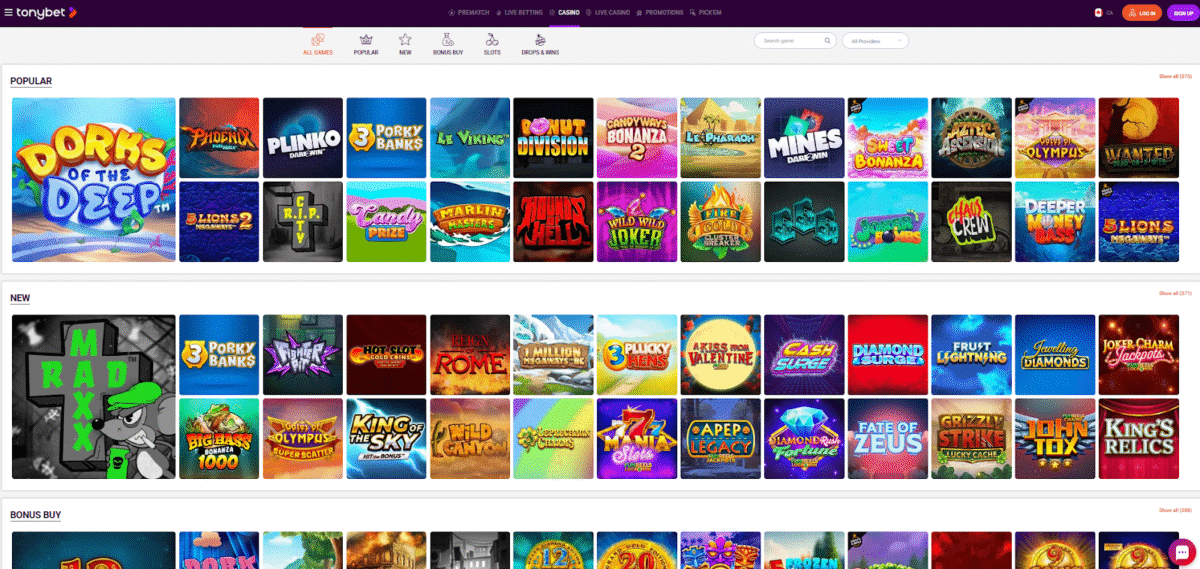
Task: Select the Casino nav item
Action: tap(565, 12)
